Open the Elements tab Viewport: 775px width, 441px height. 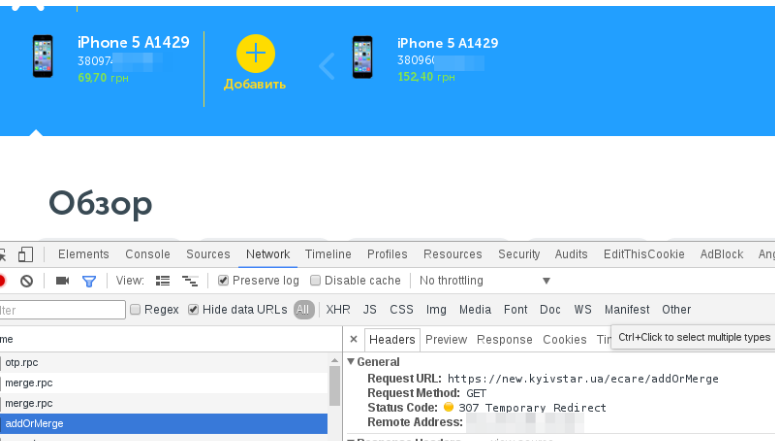click(84, 254)
